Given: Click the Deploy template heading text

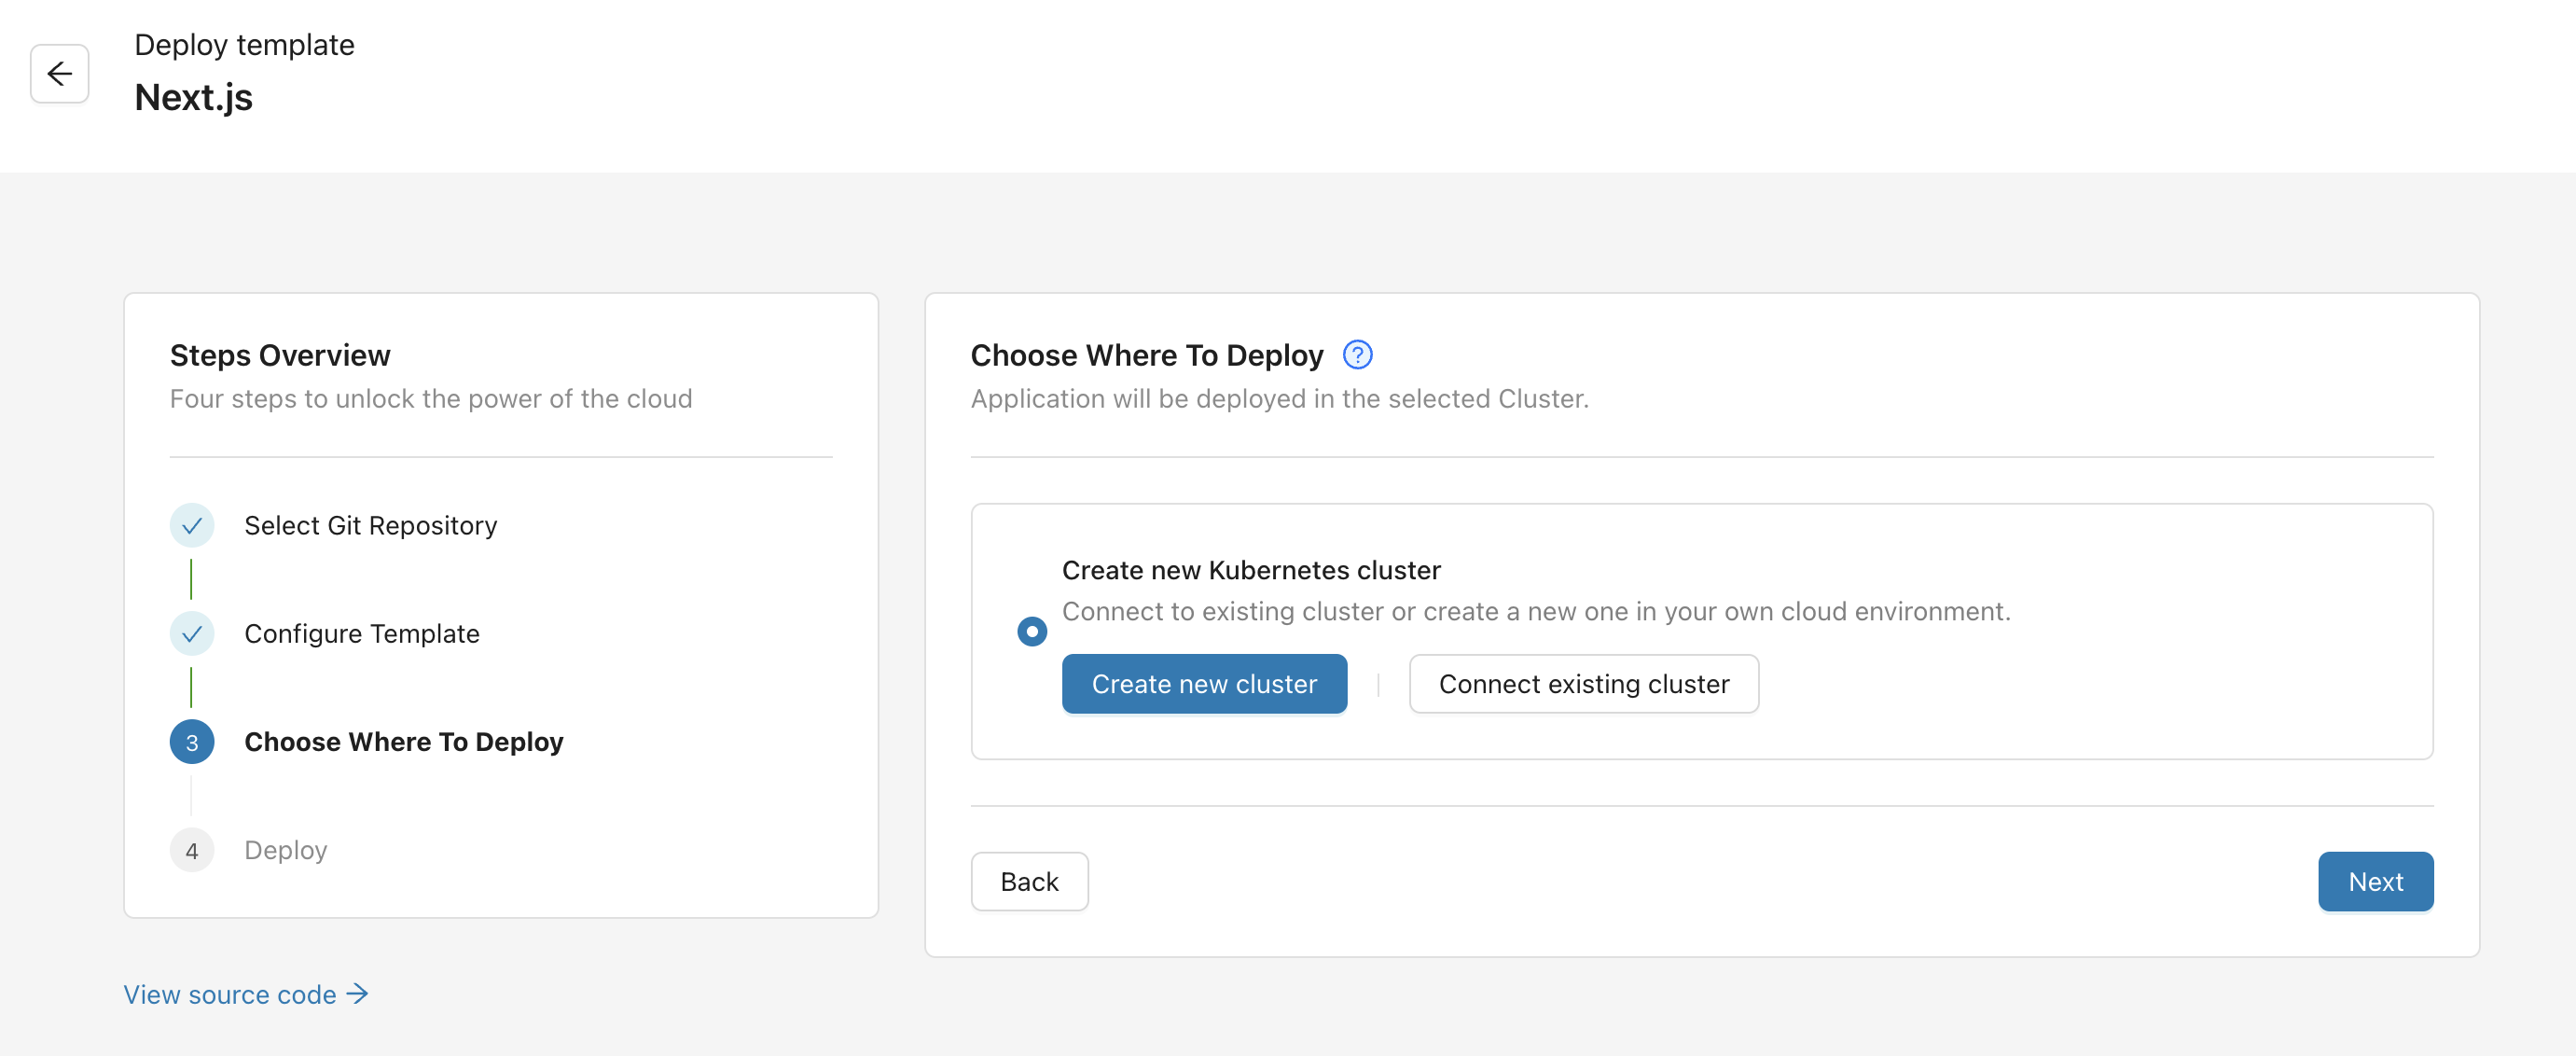Looking at the screenshot, I should tap(244, 45).
